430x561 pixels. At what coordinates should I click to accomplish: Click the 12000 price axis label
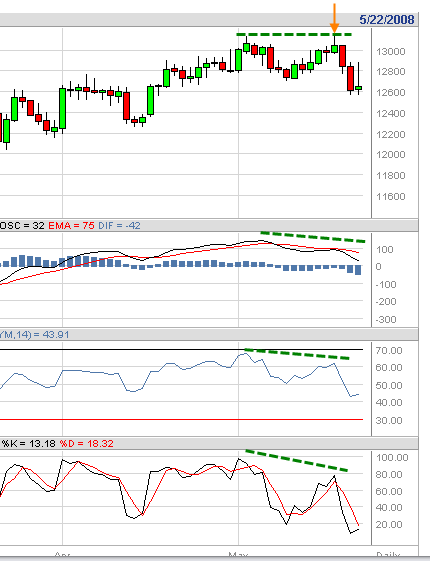coord(391,155)
